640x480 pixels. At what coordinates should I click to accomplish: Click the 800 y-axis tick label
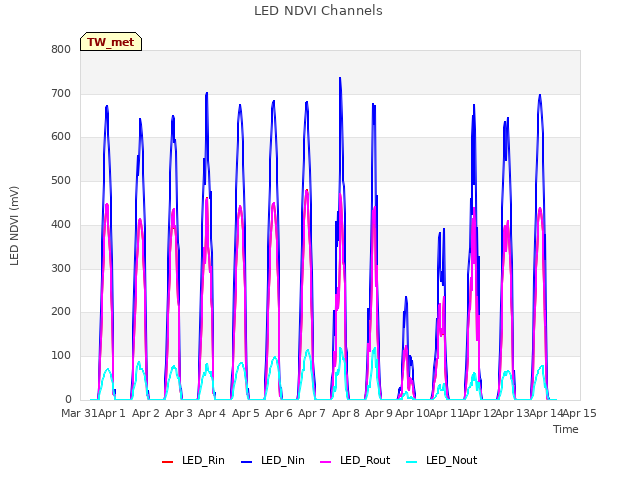pos(61,49)
